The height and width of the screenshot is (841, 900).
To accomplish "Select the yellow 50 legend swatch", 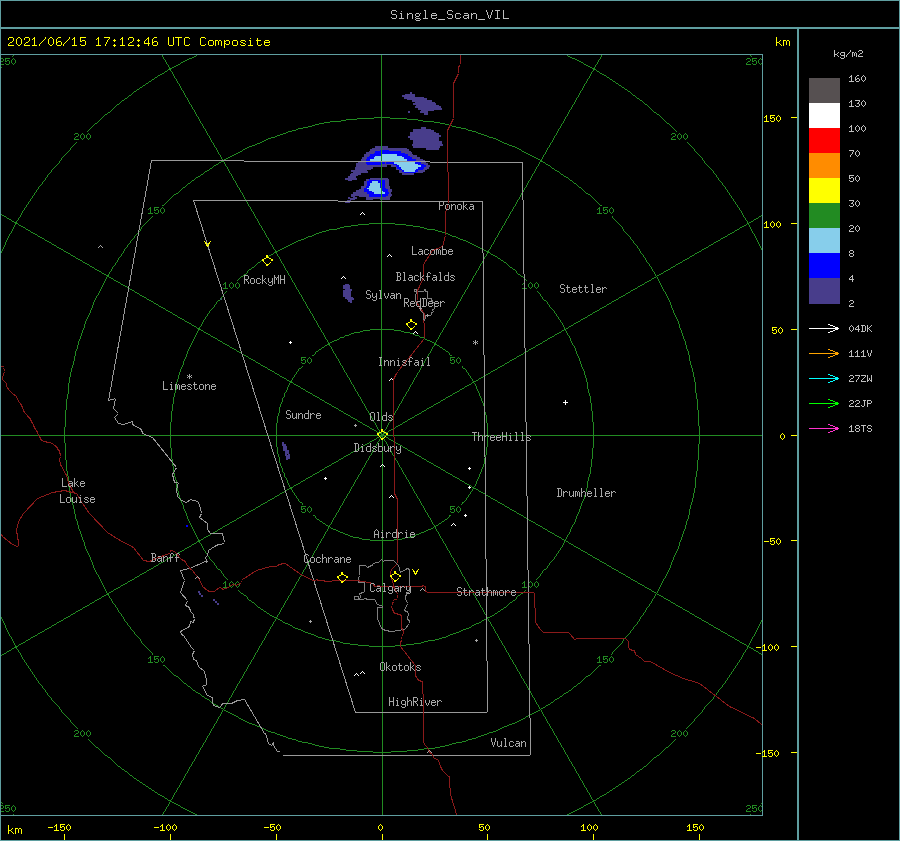I will 824,191.
